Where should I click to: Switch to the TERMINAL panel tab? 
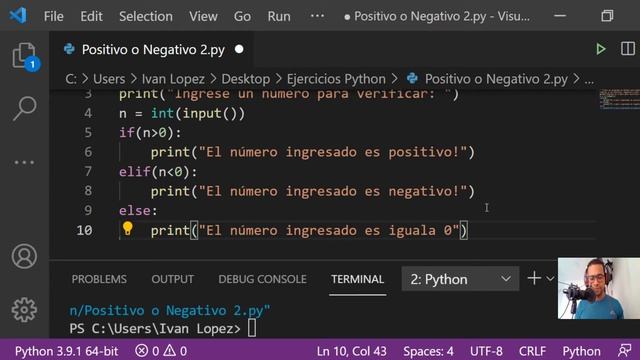point(358,279)
